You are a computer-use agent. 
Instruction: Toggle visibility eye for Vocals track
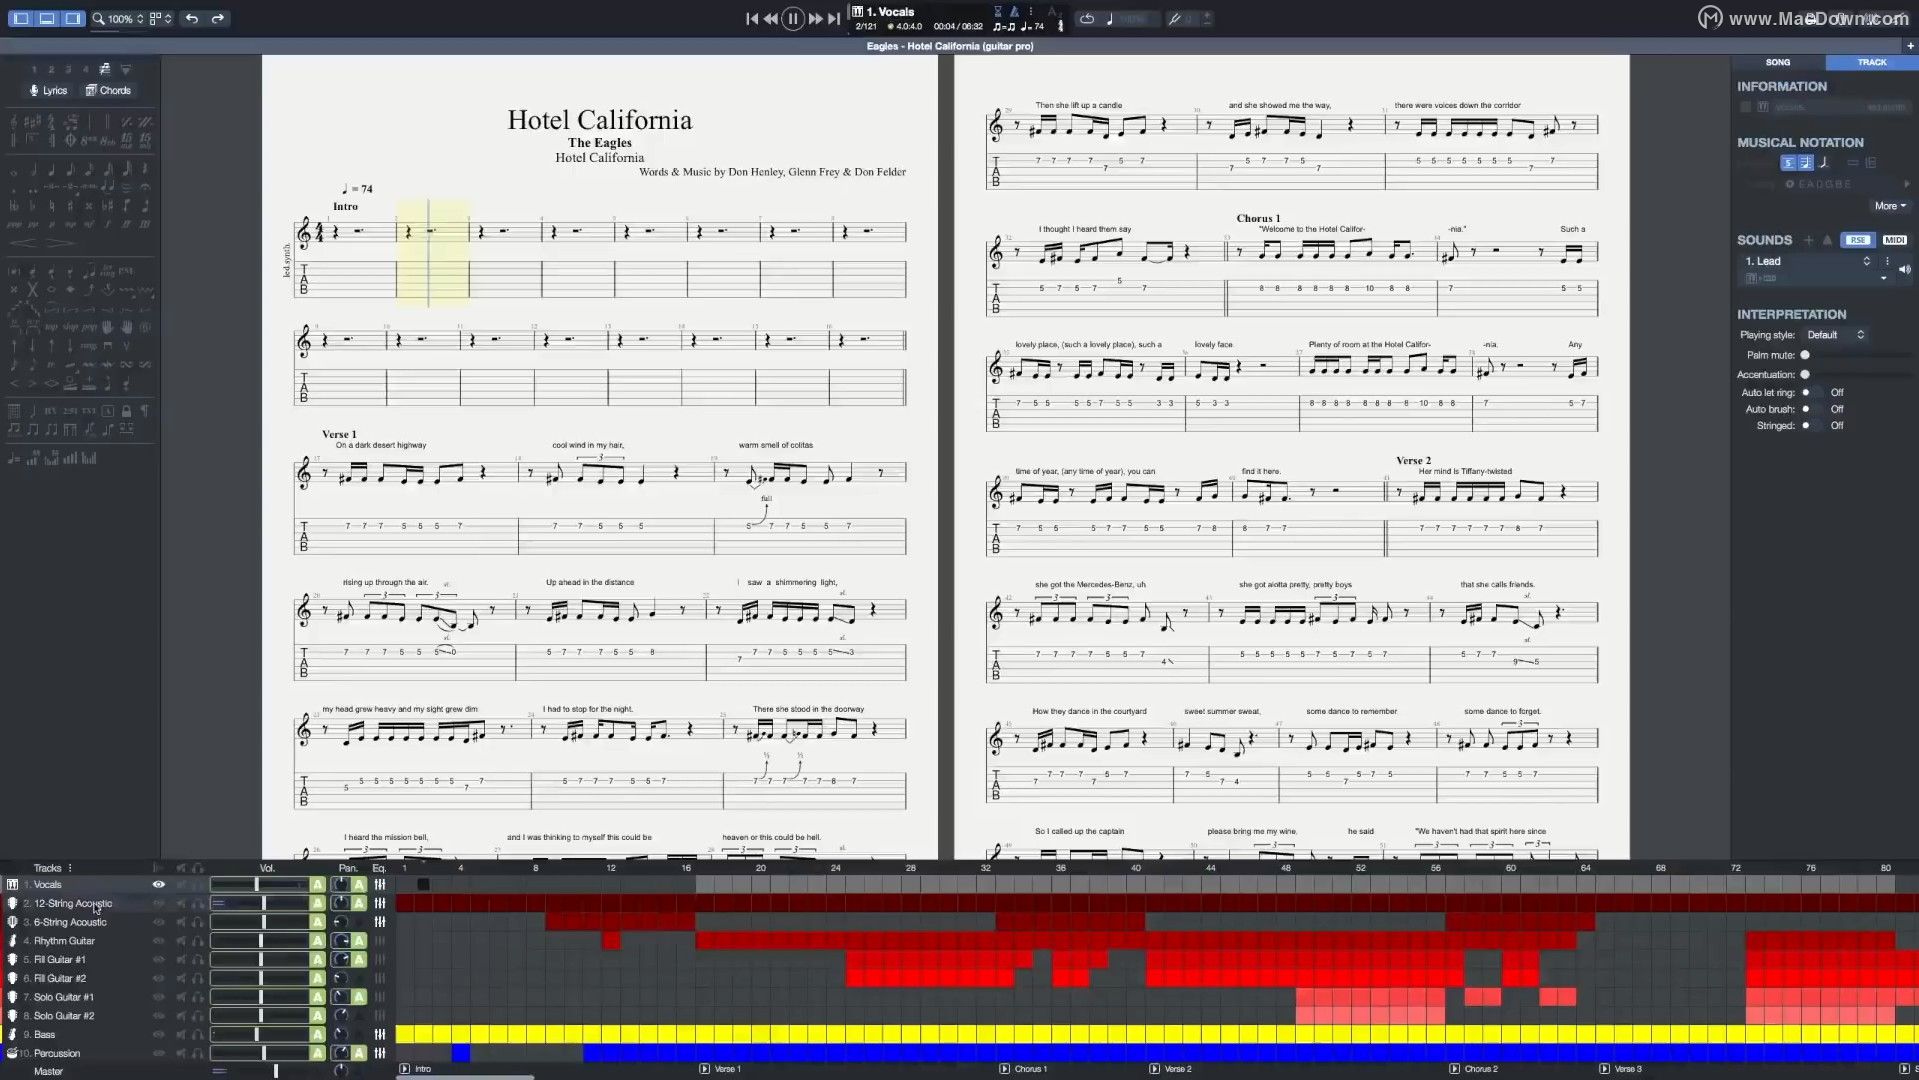click(158, 885)
